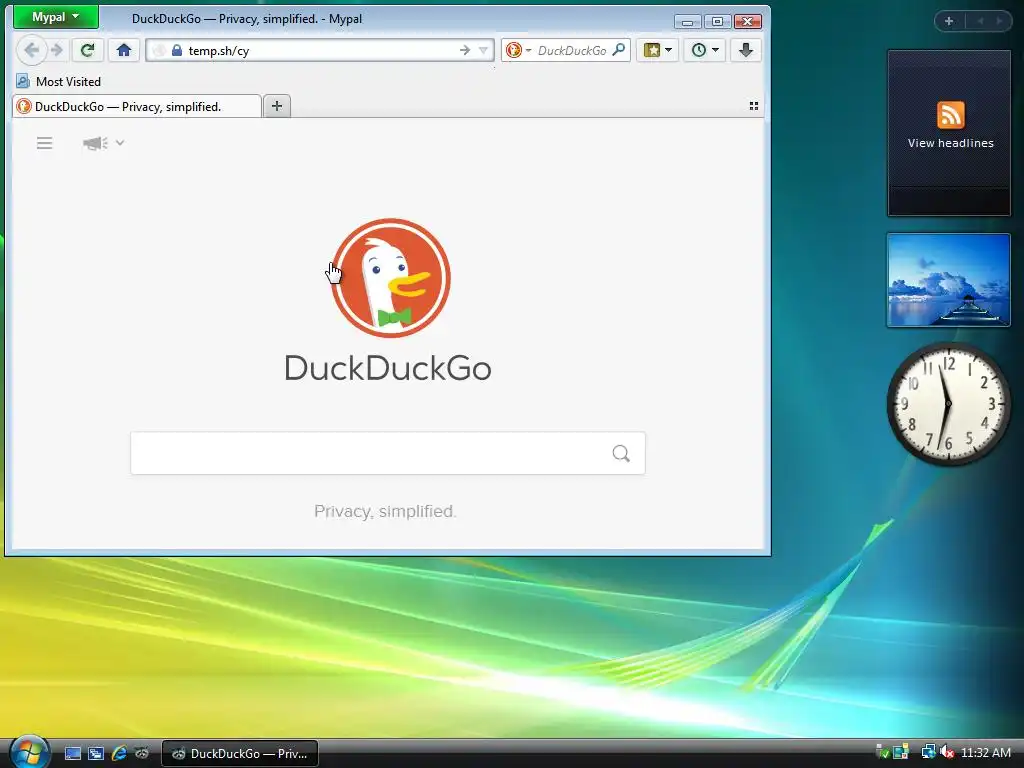The image size is (1024, 768).
Task: Open a new tab with plus button
Action: pos(277,106)
